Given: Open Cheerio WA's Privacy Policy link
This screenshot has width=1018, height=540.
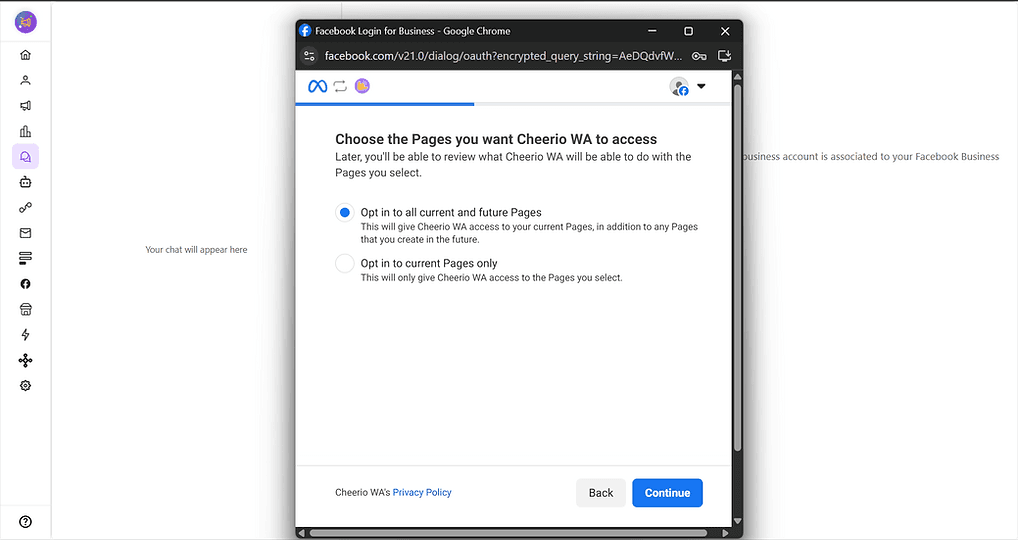Looking at the screenshot, I should [x=422, y=493].
